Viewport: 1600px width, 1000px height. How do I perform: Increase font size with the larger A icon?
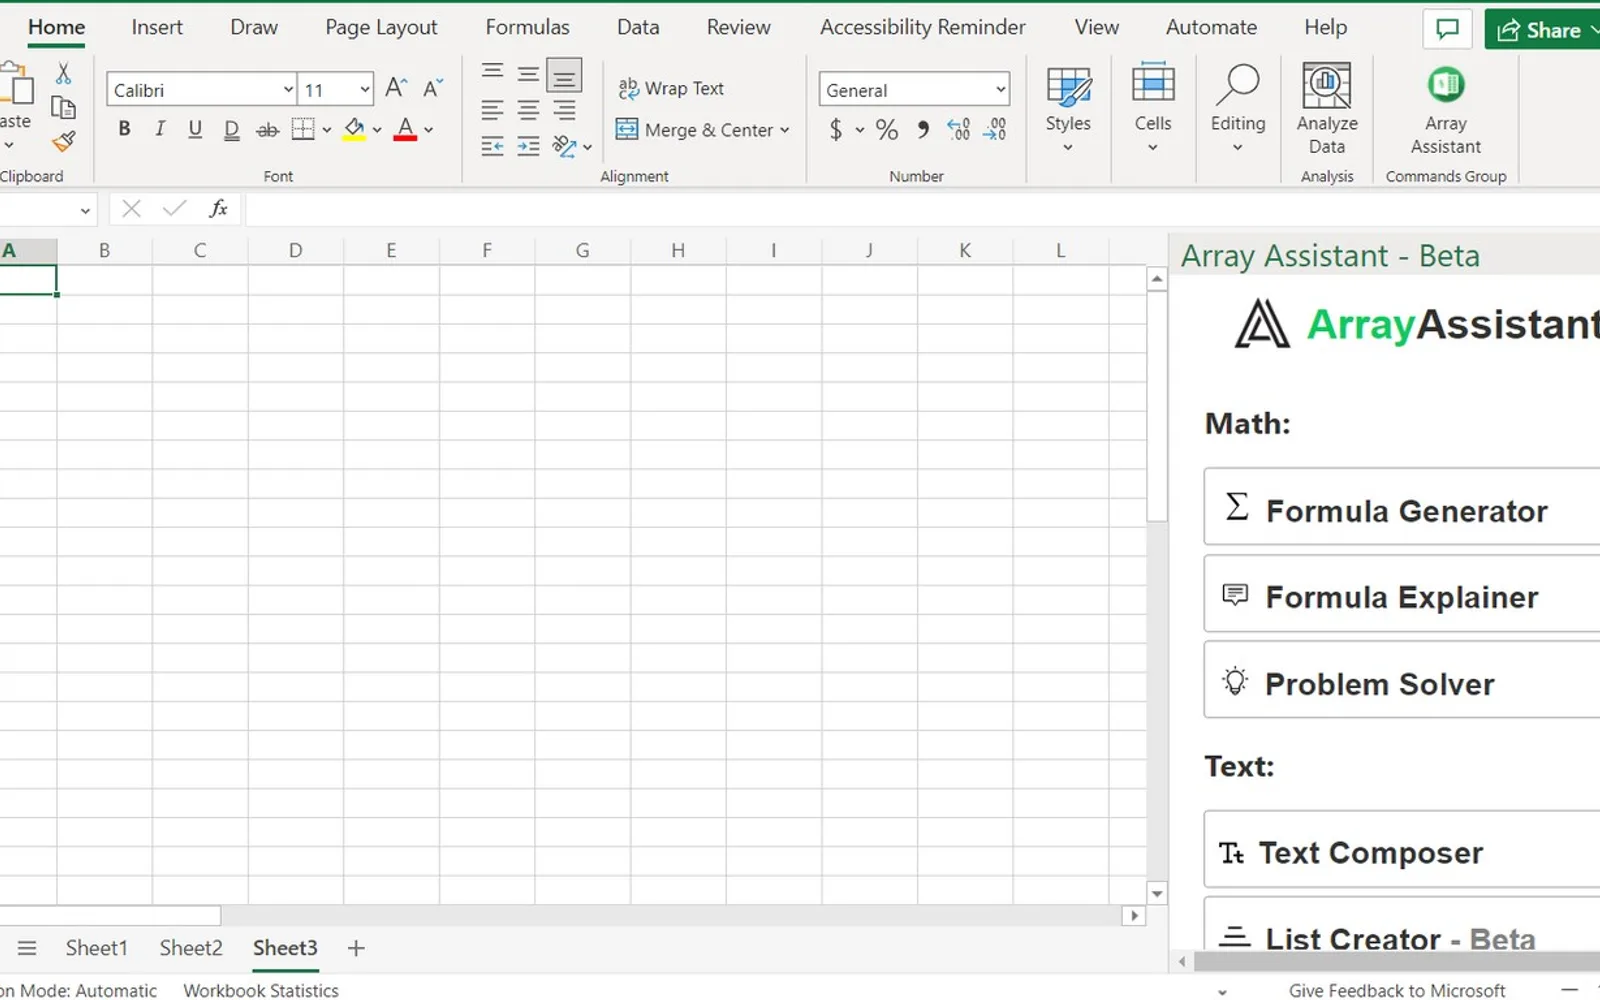click(x=396, y=89)
